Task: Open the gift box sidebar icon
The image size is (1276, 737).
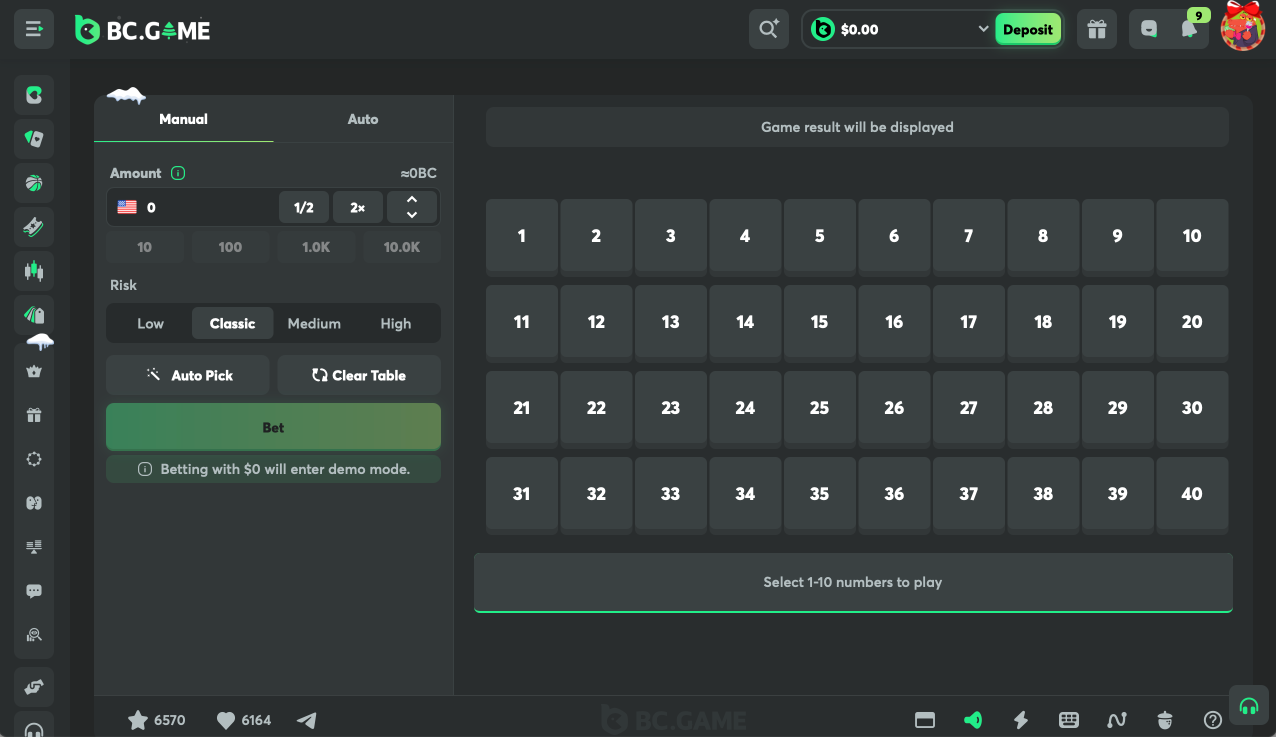Action: click(34, 415)
